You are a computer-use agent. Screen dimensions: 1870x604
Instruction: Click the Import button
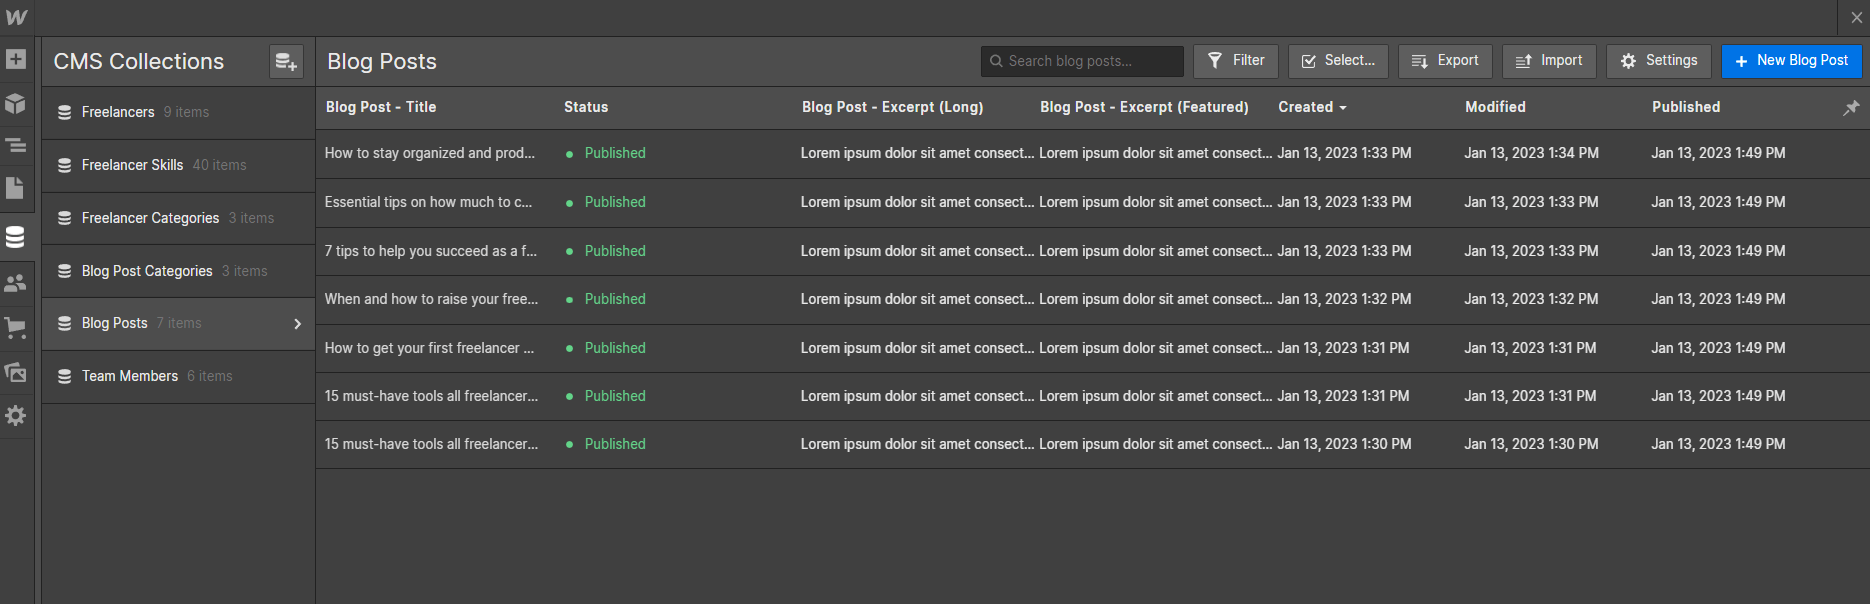(x=1549, y=61)
